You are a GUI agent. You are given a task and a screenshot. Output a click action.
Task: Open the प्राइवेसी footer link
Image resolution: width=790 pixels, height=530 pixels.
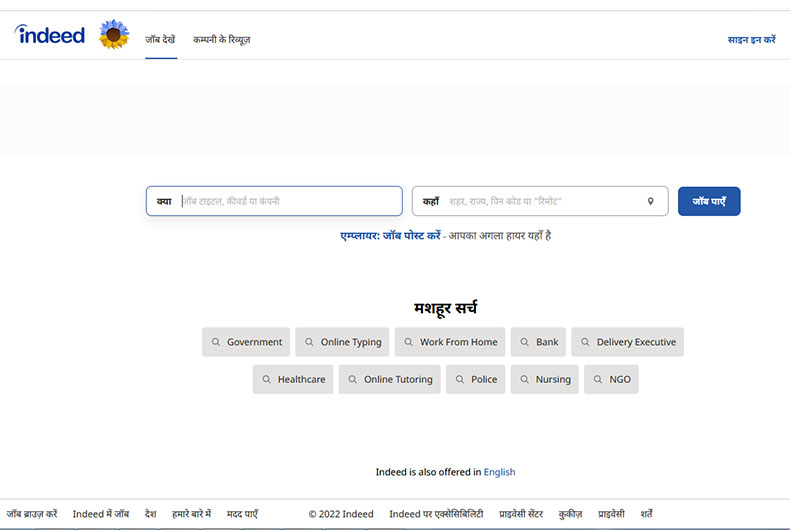coord(611,514)
